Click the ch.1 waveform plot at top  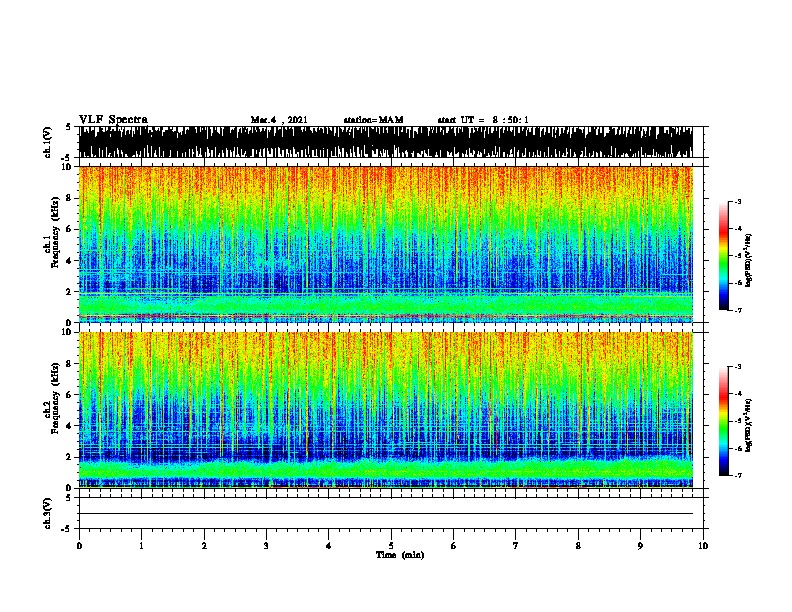tap(386, 142)
